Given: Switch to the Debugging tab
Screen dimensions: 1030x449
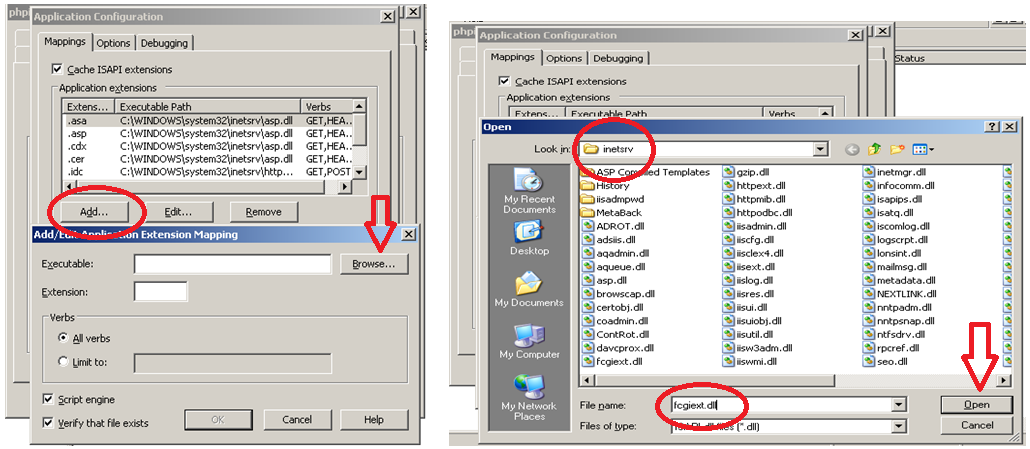Looking at the screenshot, I should click(163, 43).
